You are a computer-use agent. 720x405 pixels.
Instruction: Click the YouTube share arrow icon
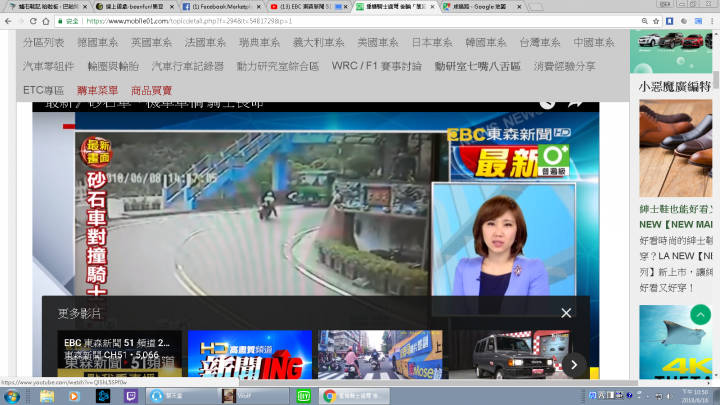pos(575,105)
